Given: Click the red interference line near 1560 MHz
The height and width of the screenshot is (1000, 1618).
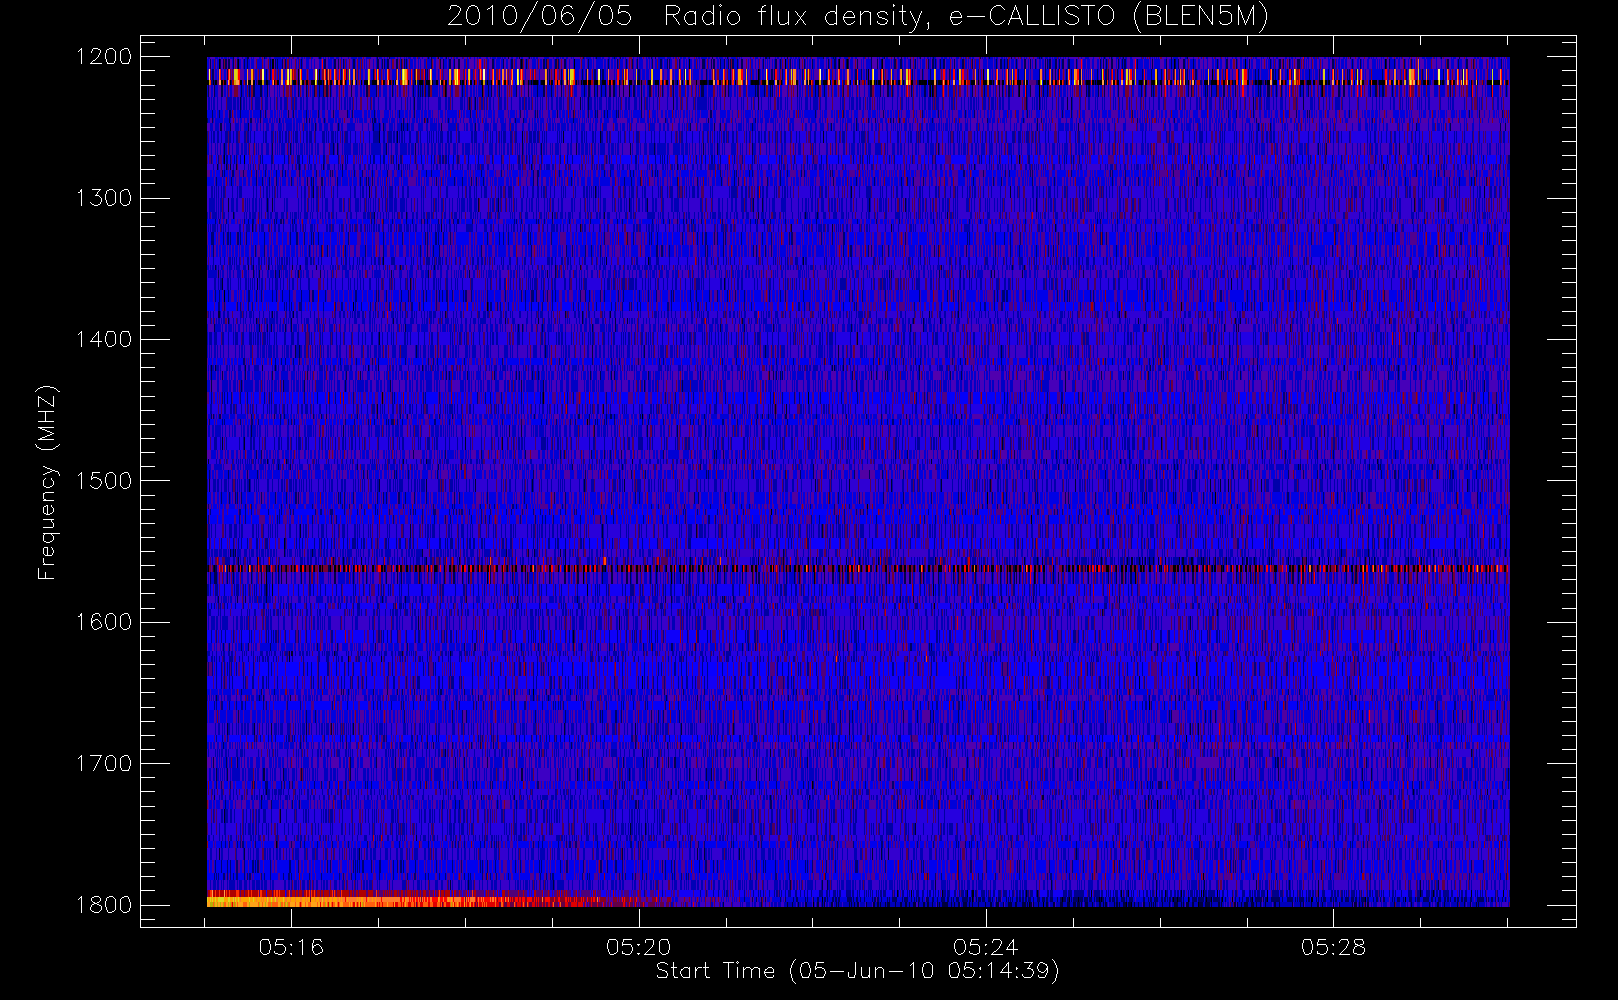Looking at the screenshot, I should 858,568.
